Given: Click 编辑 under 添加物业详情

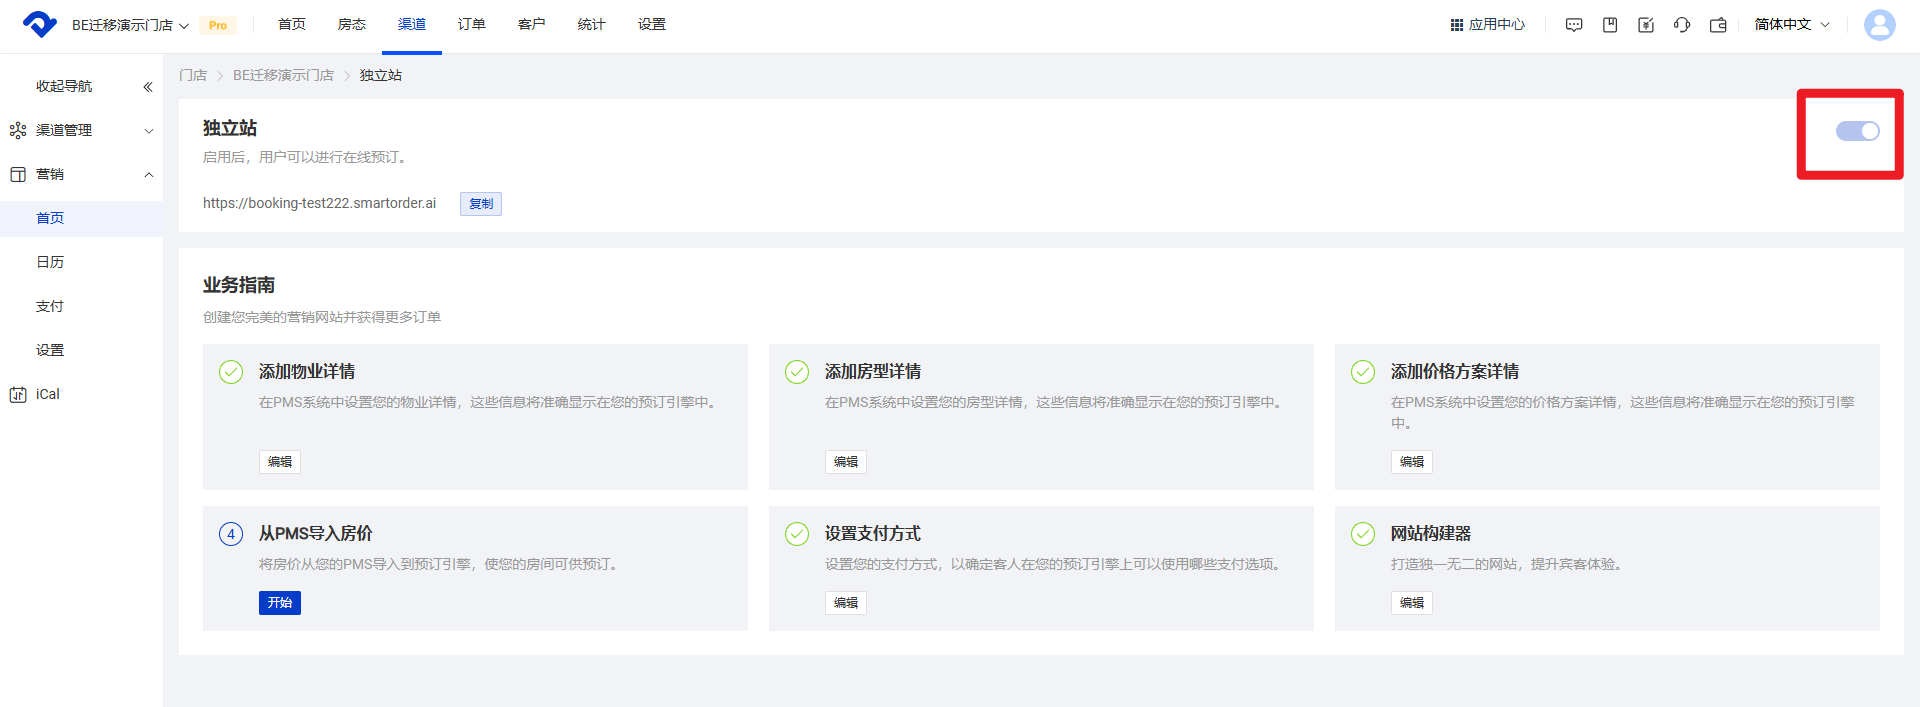Looking at the screenshot, I should coord(280,462).
